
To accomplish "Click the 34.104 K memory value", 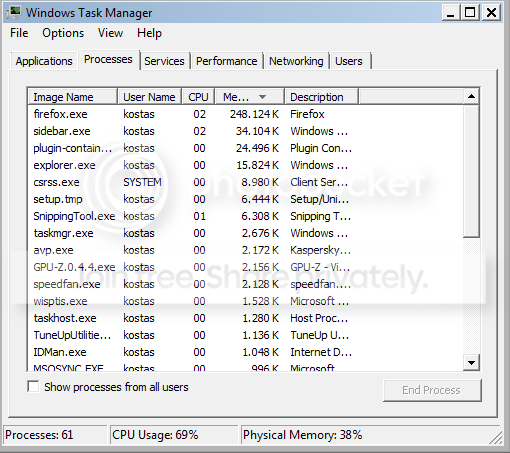I will 257,131.
